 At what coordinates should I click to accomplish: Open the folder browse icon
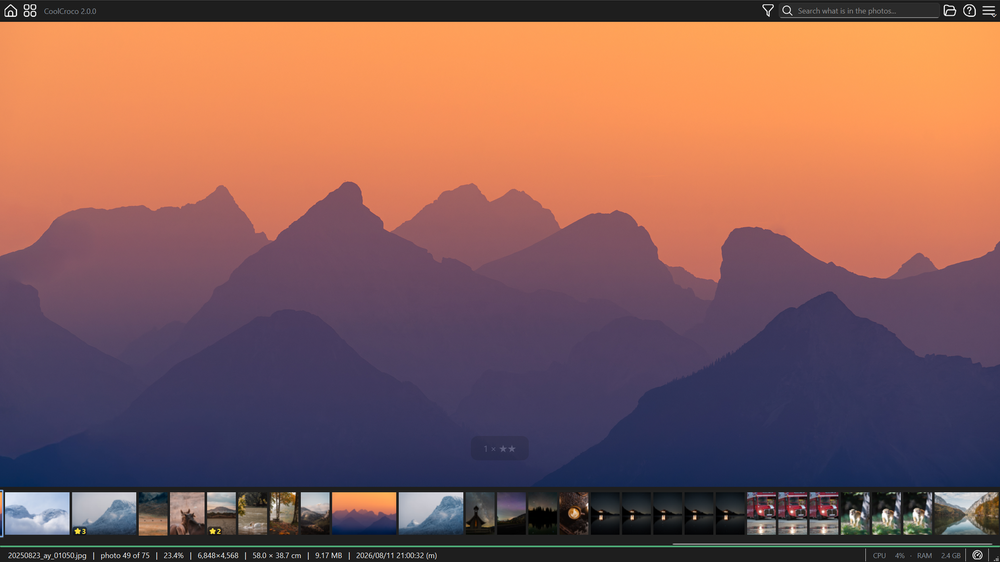coord(950,11)
